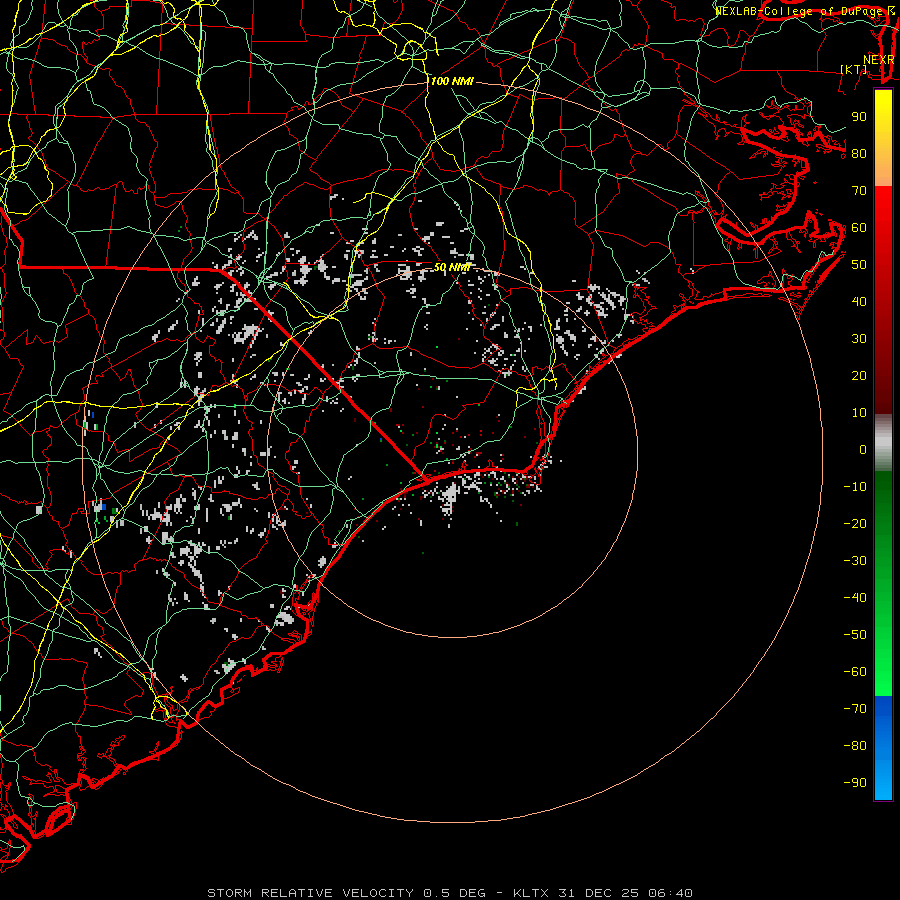Click the -80 value on the velocity scale
The image size is (900, 900).
click(855, 746)
